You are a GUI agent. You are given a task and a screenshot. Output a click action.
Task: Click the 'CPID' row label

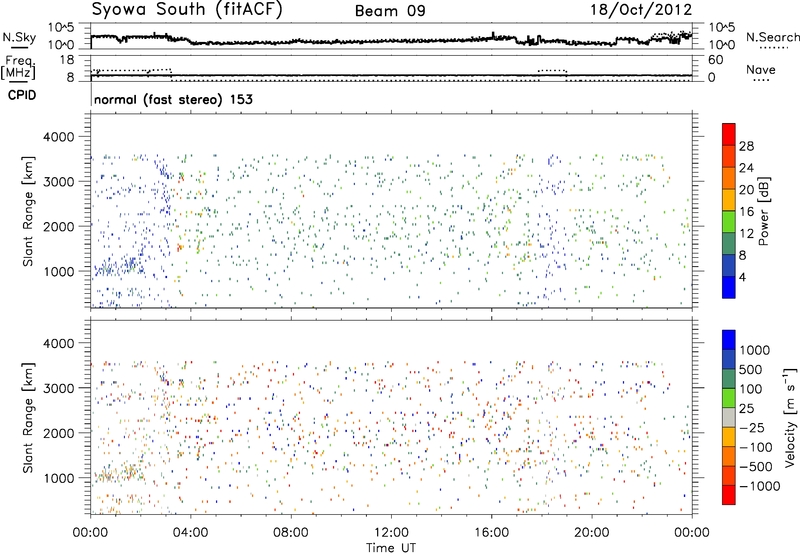[x=22, y=95]
